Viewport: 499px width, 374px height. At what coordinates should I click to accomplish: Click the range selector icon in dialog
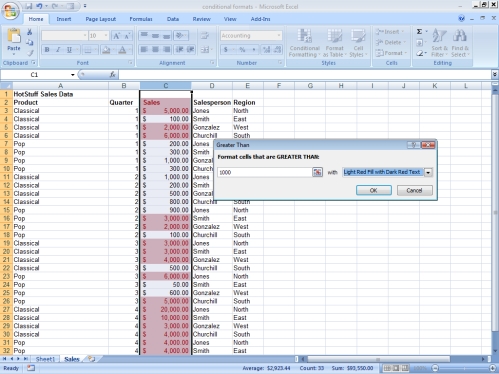pyautogui.click(x=317, y=172)
